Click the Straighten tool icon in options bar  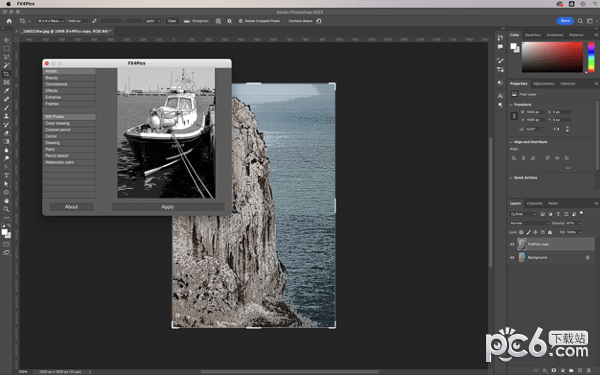pos(187,21)
